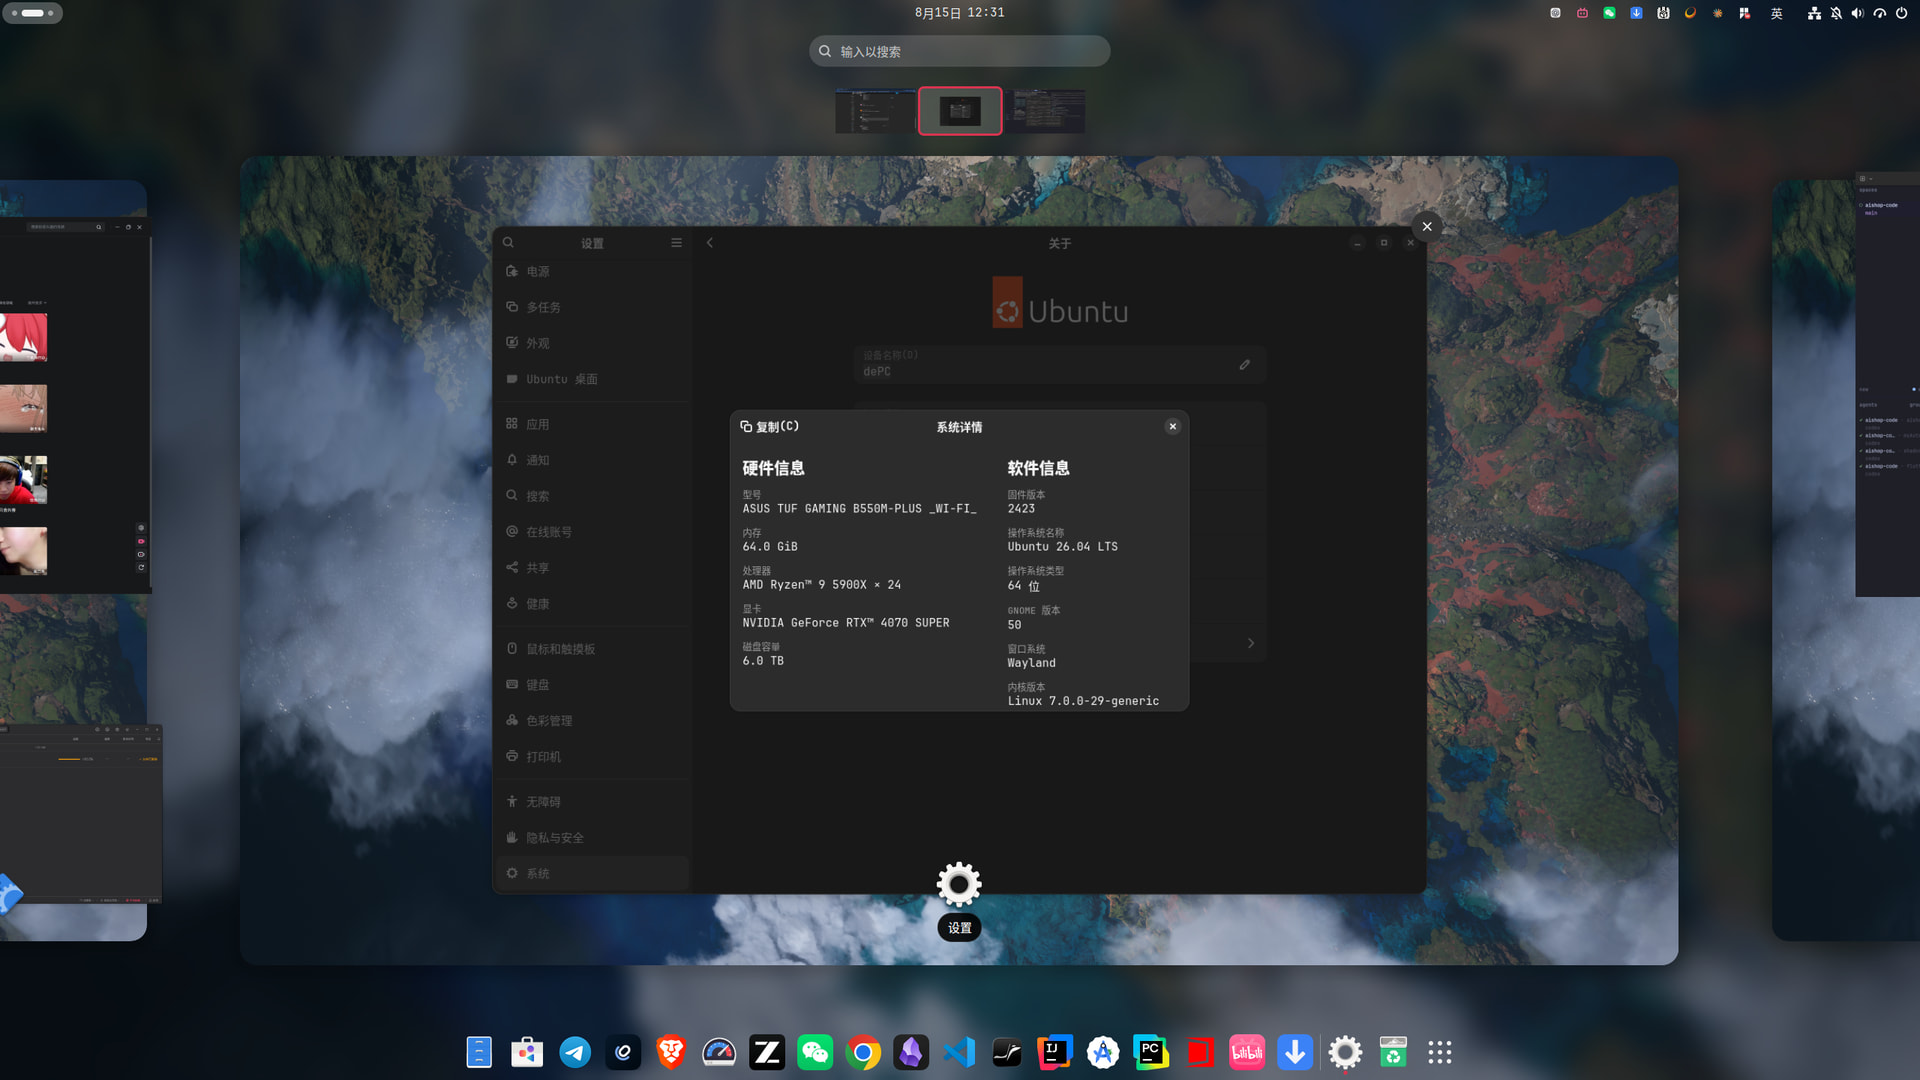Open bilibili from the dock
This screenshot has width=1920, height=1080.
click(x=1247, y=1052)
